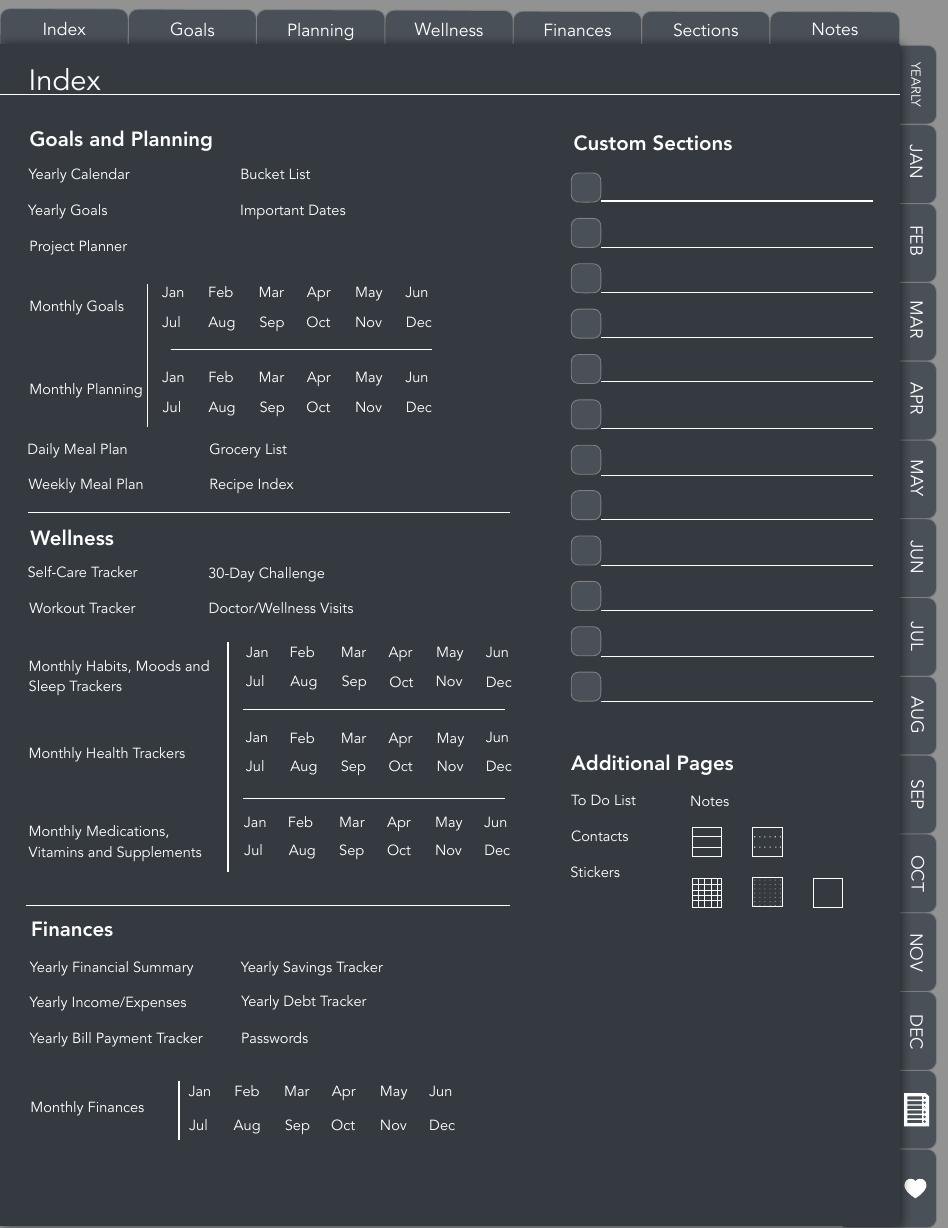Screen dimensions: 948x1228
Task: Open the Bucket List link
Action: (275, 175)
